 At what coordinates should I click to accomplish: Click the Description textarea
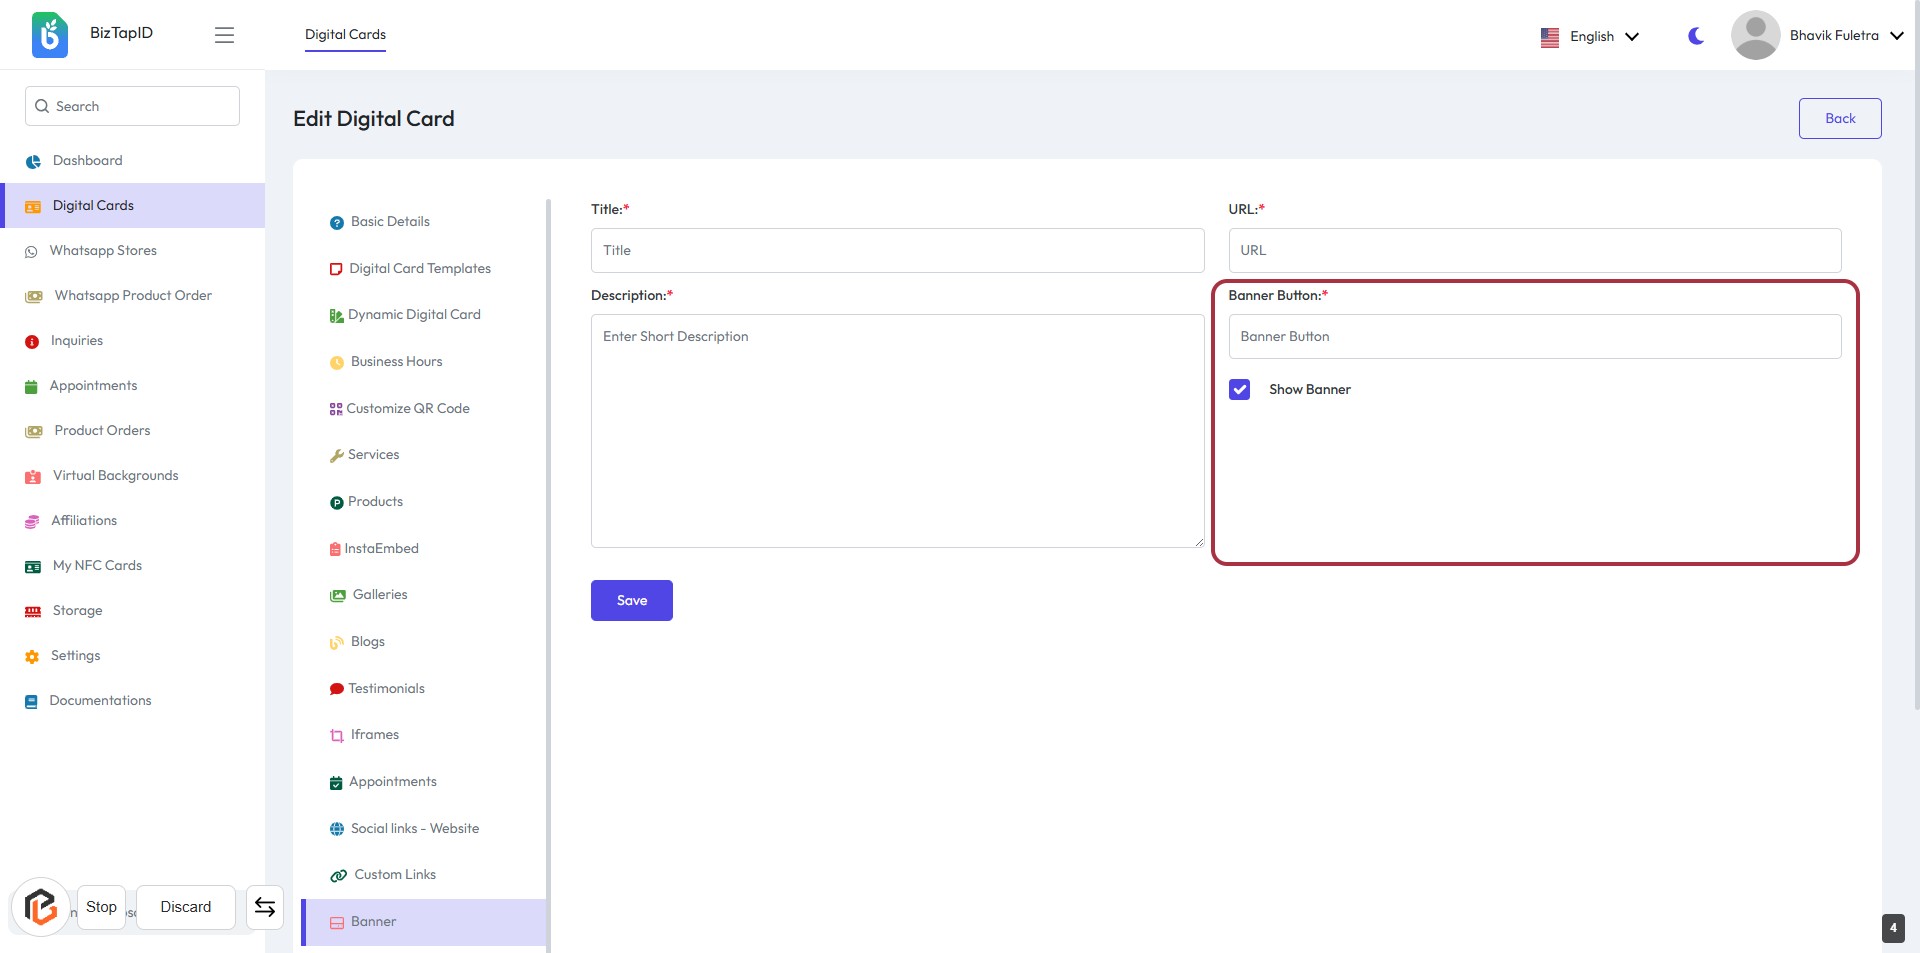(897, 431)
